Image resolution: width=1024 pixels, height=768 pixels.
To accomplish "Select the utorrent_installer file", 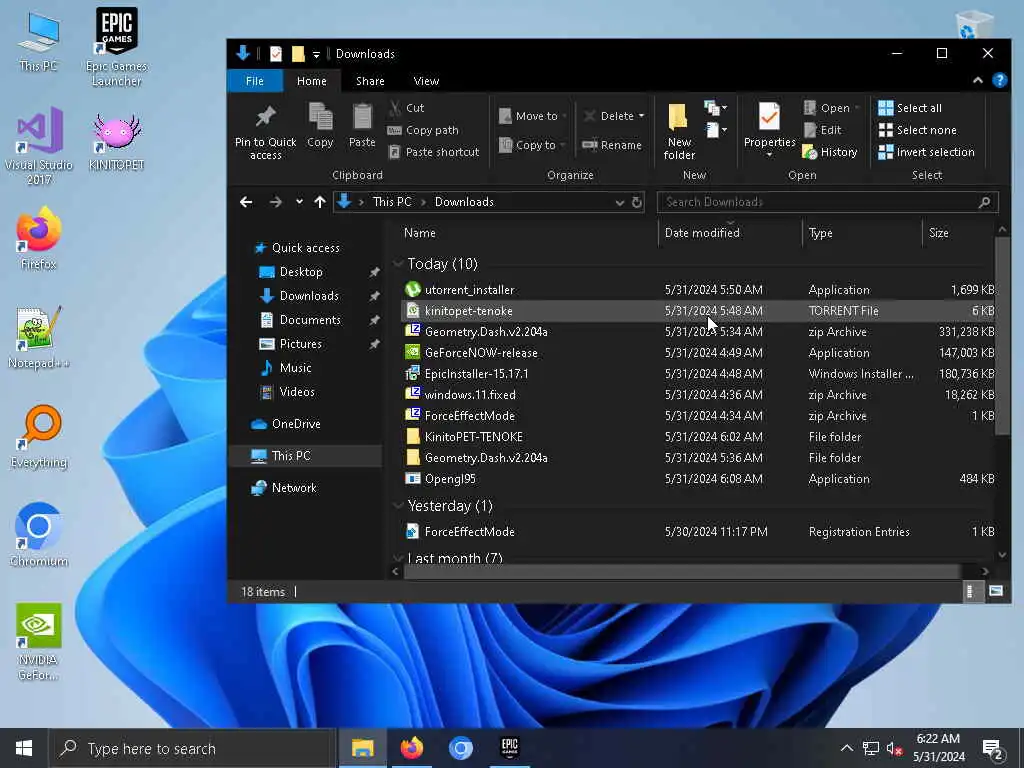I will [697, 290].
